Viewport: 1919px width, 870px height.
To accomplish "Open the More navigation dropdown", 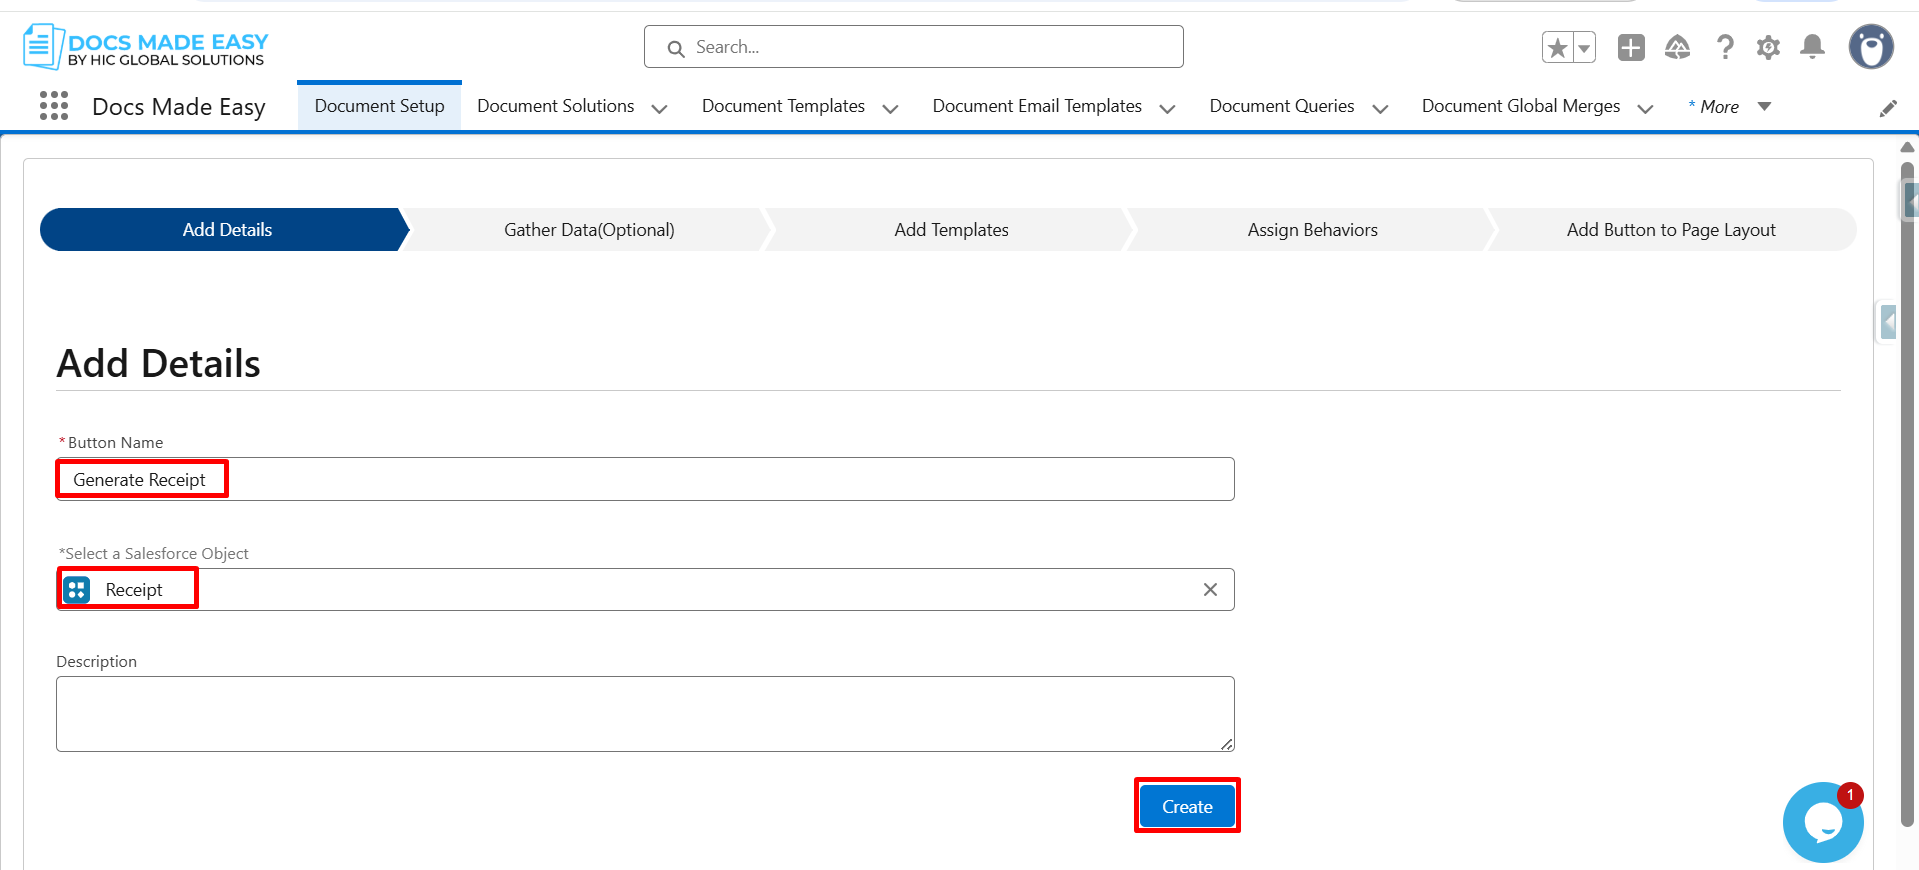I will pyautogui.click(x=1730, y=107).
